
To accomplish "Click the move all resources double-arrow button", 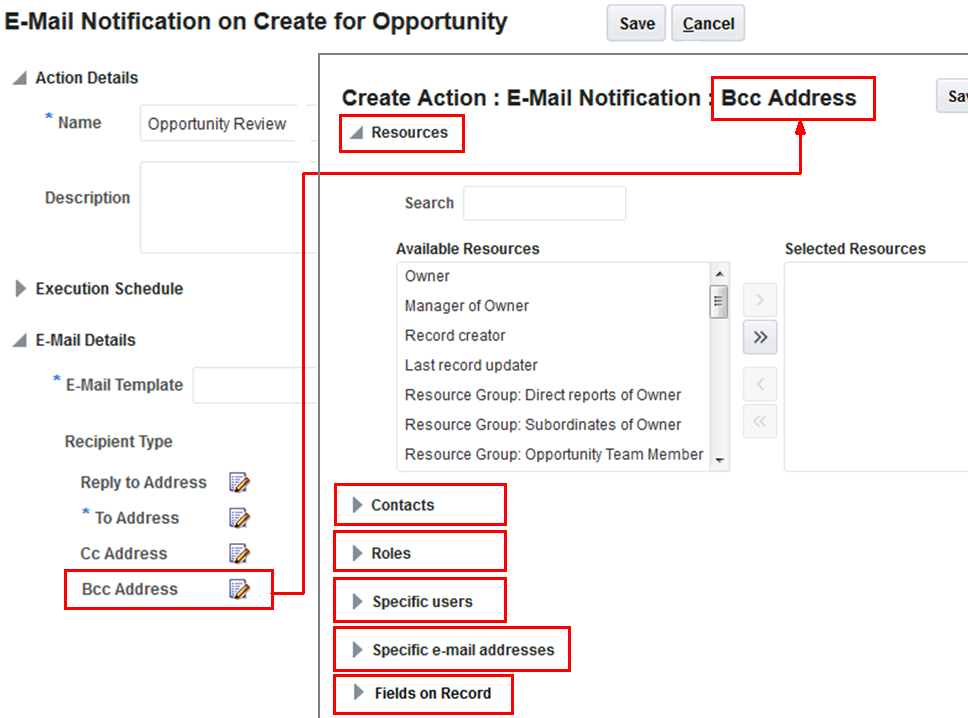I will (760, 337).
